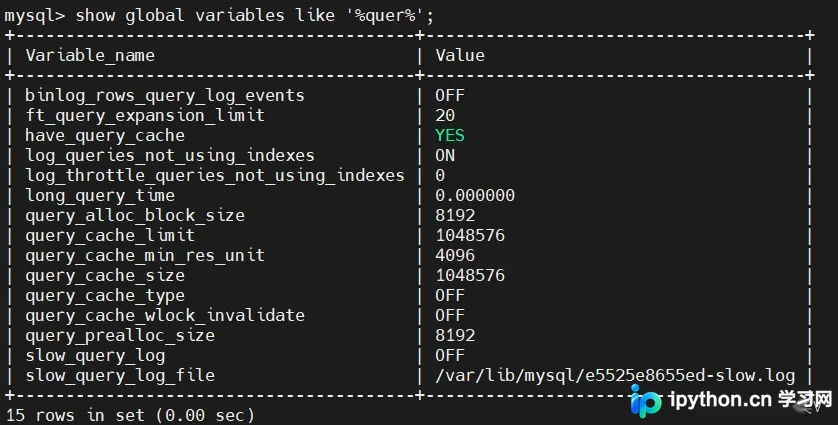
Task: Click the OFF value of binlog_rows_query_log_events
Action: [x=450, y=96]
